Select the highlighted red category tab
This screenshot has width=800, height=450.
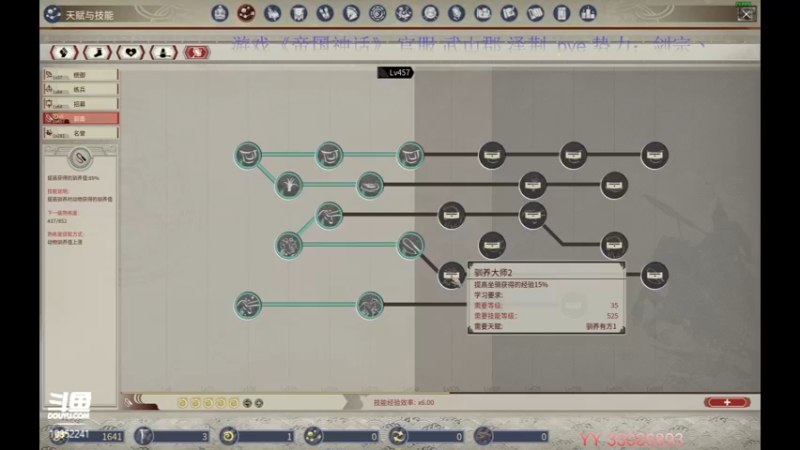point(197,52)
